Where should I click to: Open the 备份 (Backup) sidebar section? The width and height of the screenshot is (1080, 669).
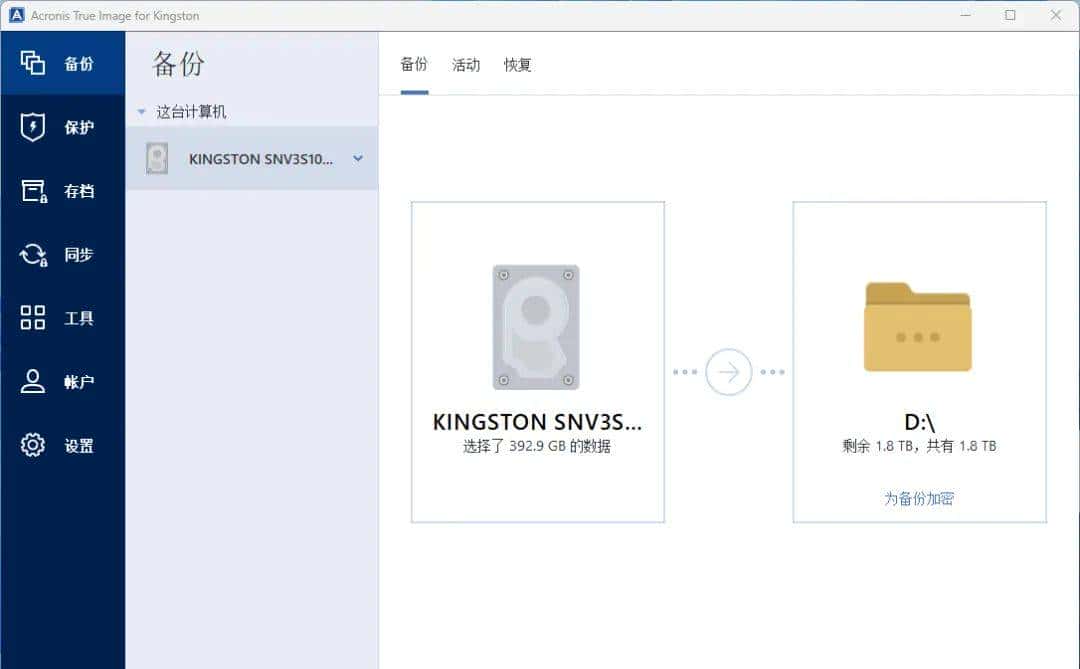pos(63,63)
